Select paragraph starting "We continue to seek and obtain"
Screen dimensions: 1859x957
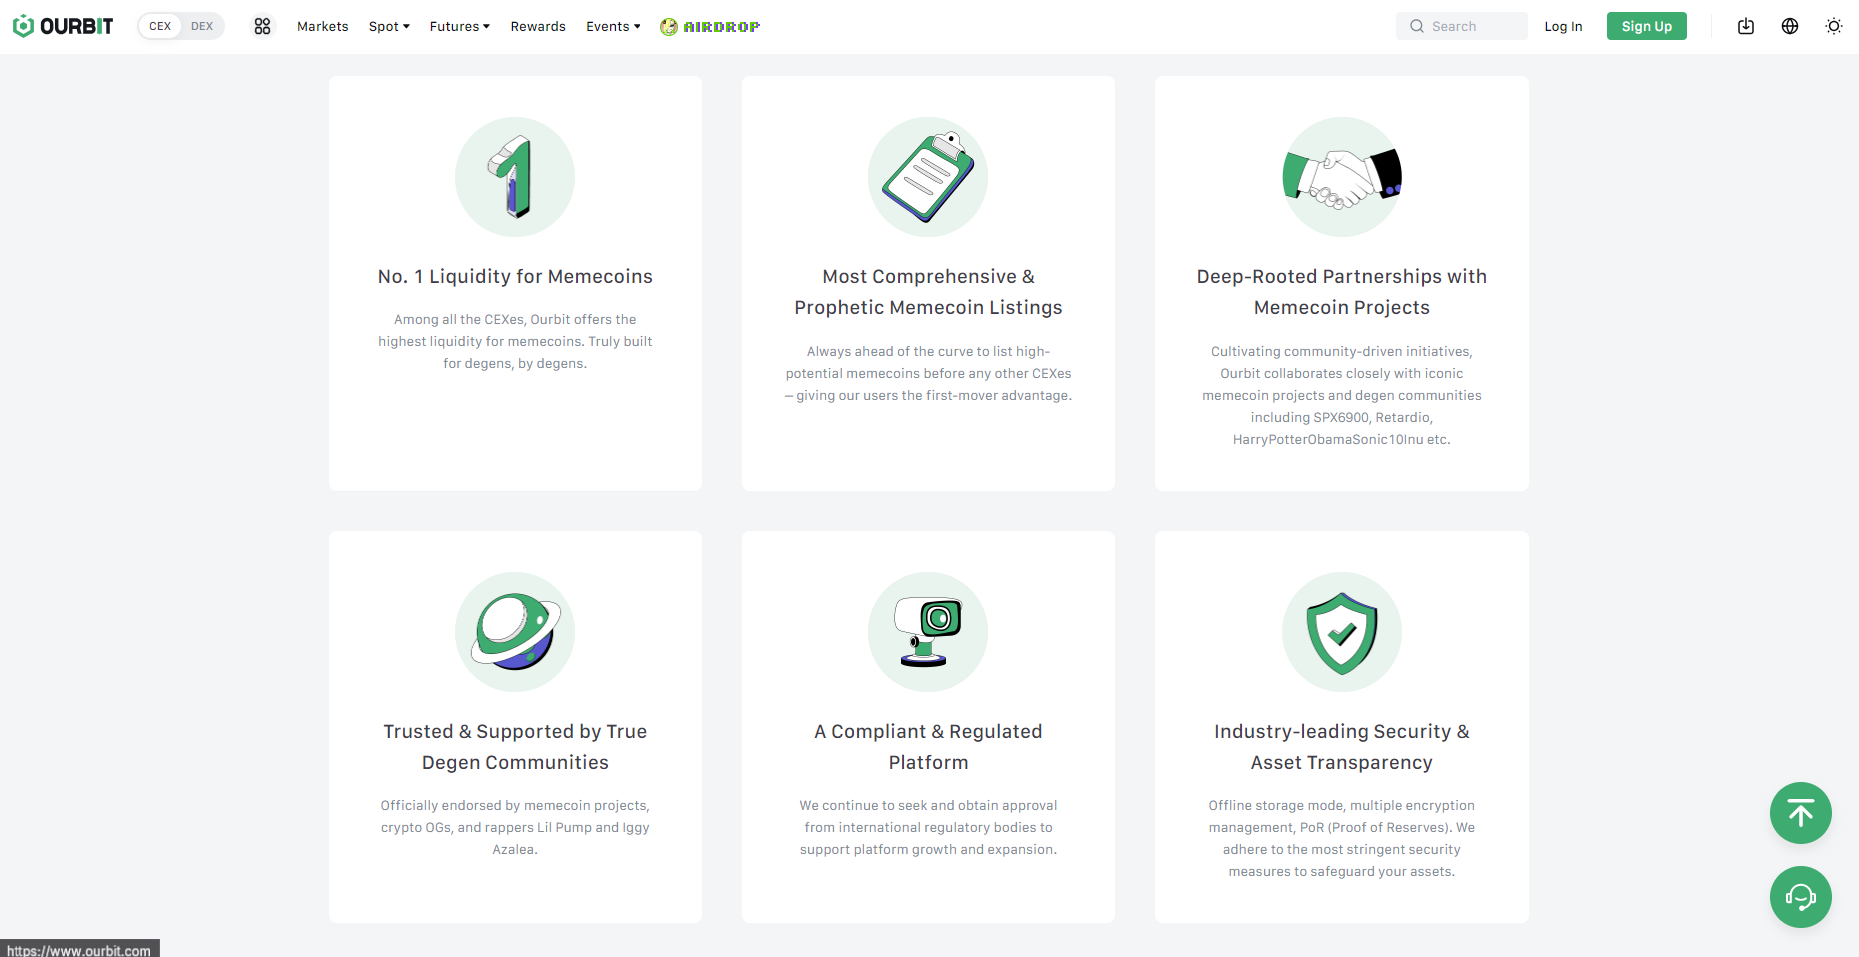coord(928,828)
